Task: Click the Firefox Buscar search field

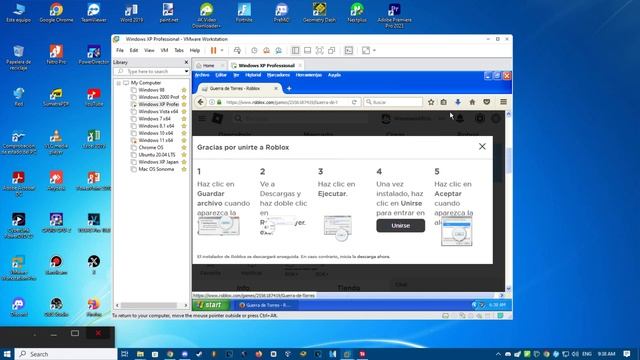Action: pos(393,102)
